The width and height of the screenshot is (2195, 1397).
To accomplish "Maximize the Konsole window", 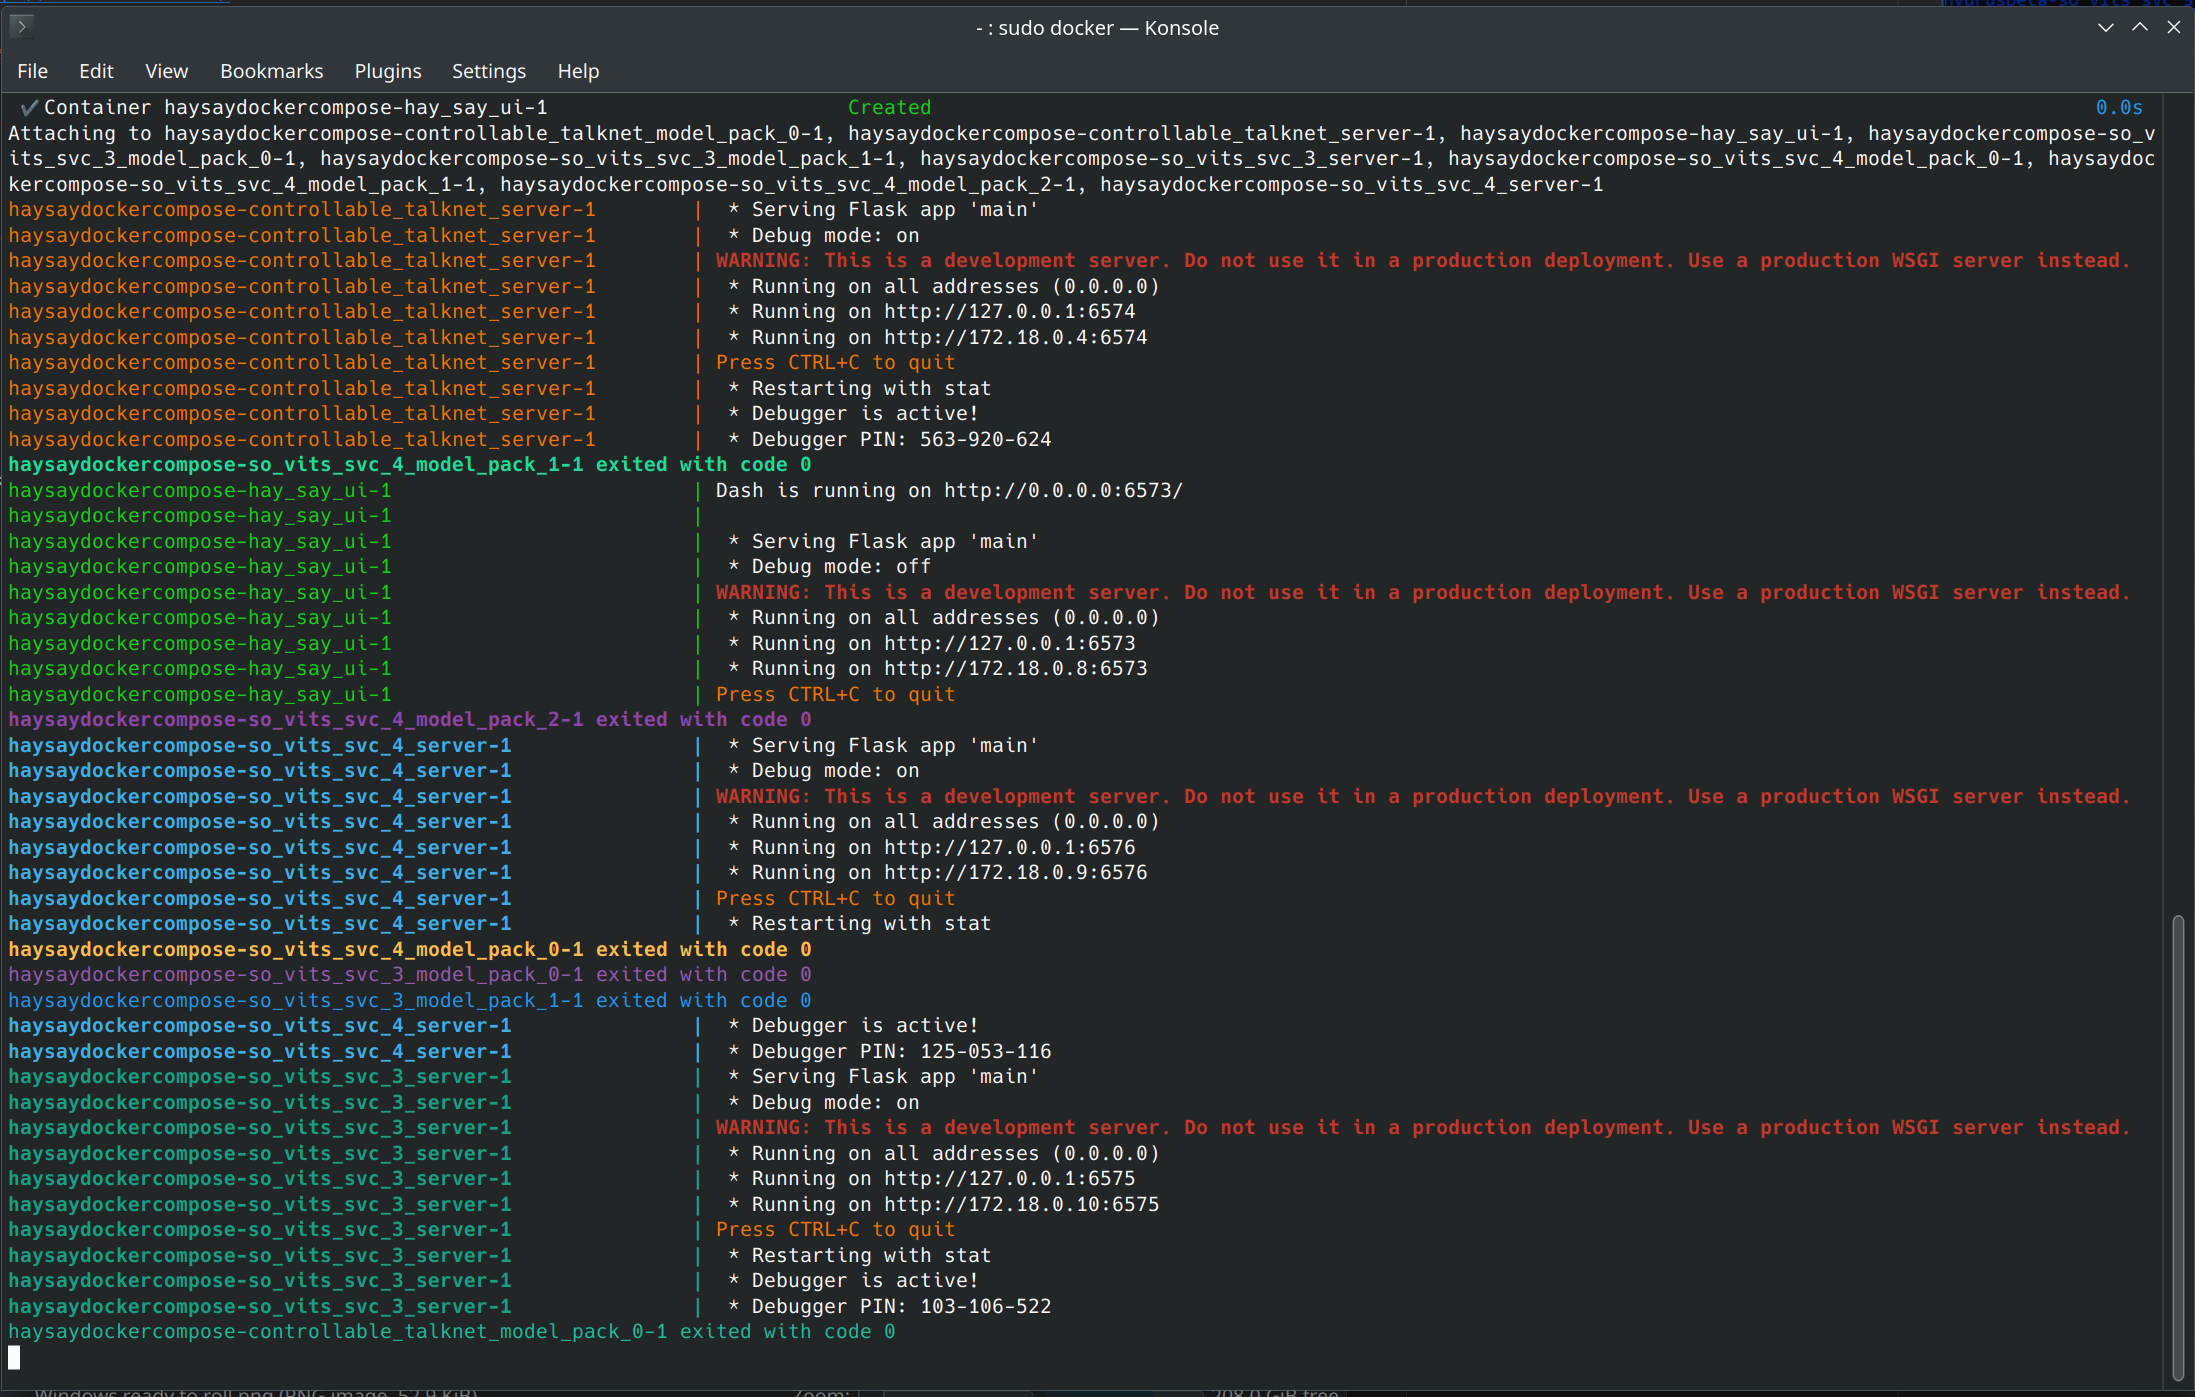I will 2139,28.
